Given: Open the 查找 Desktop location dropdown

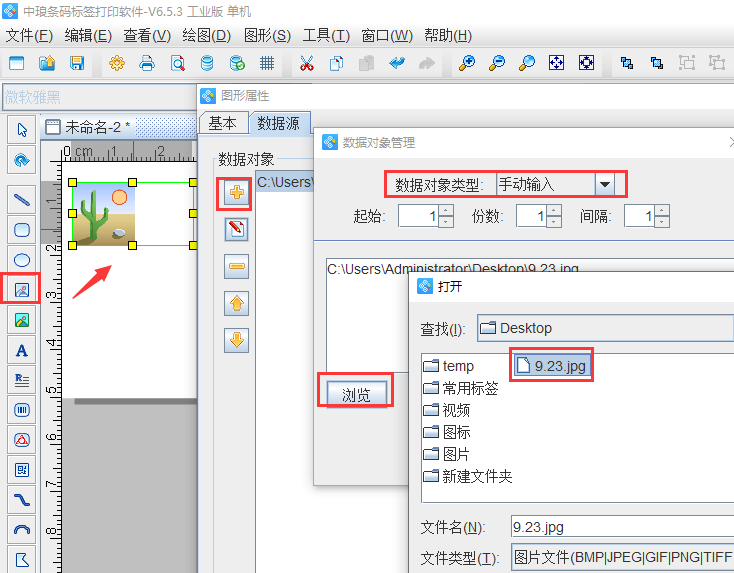Looking at the screenshot, I should tap(605, 328).
